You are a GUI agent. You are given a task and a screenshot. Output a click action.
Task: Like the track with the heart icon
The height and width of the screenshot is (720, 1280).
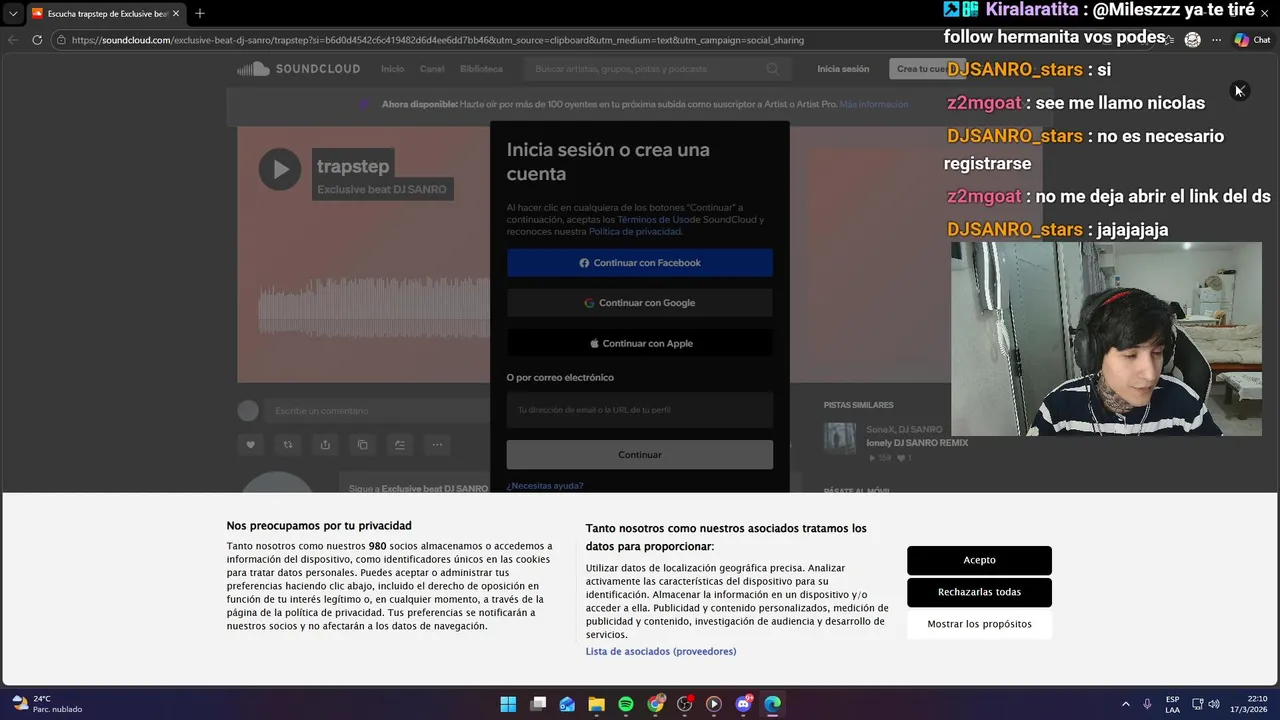coord(251,445)
